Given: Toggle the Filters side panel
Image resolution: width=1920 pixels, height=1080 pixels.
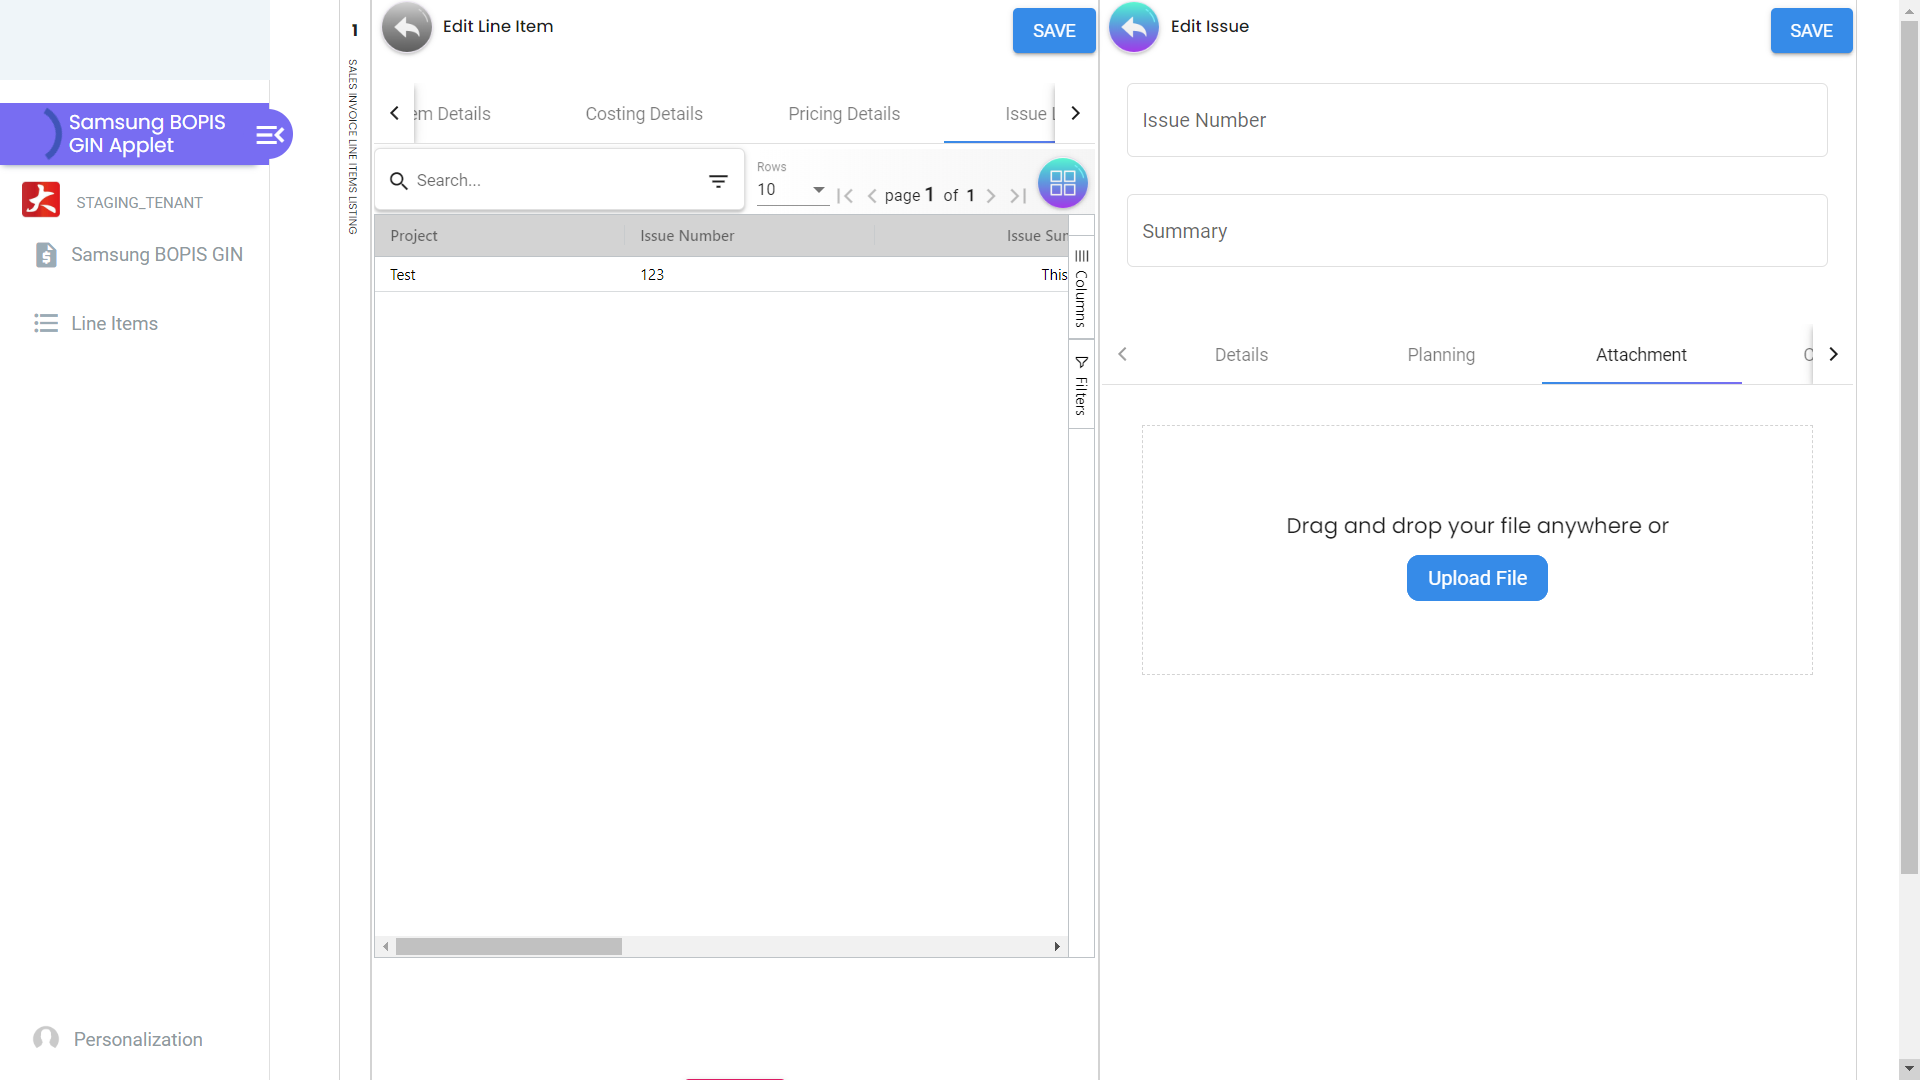Looking at the screenshot, I should (x=1081, y=385).
